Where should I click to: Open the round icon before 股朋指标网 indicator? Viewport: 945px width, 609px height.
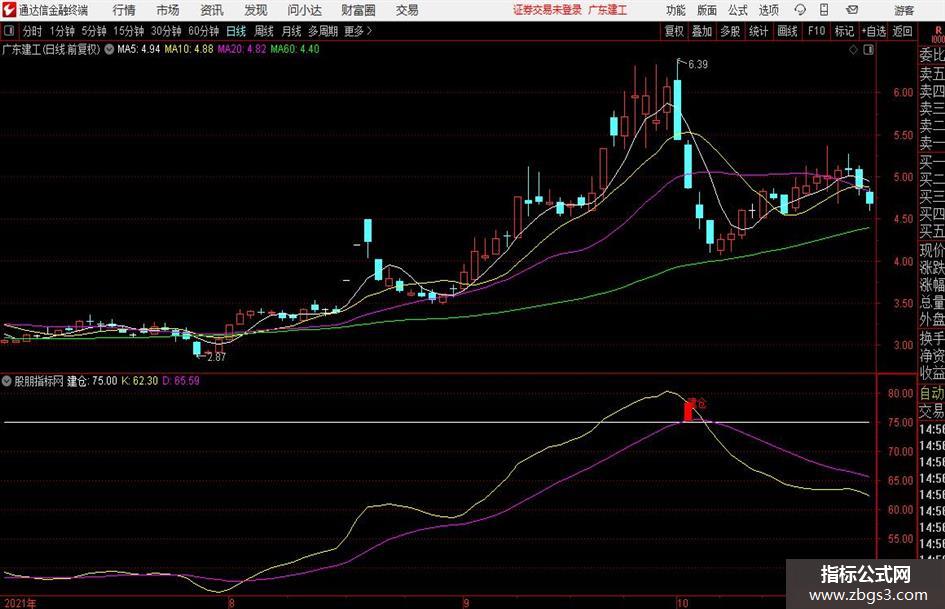(7, 380)
